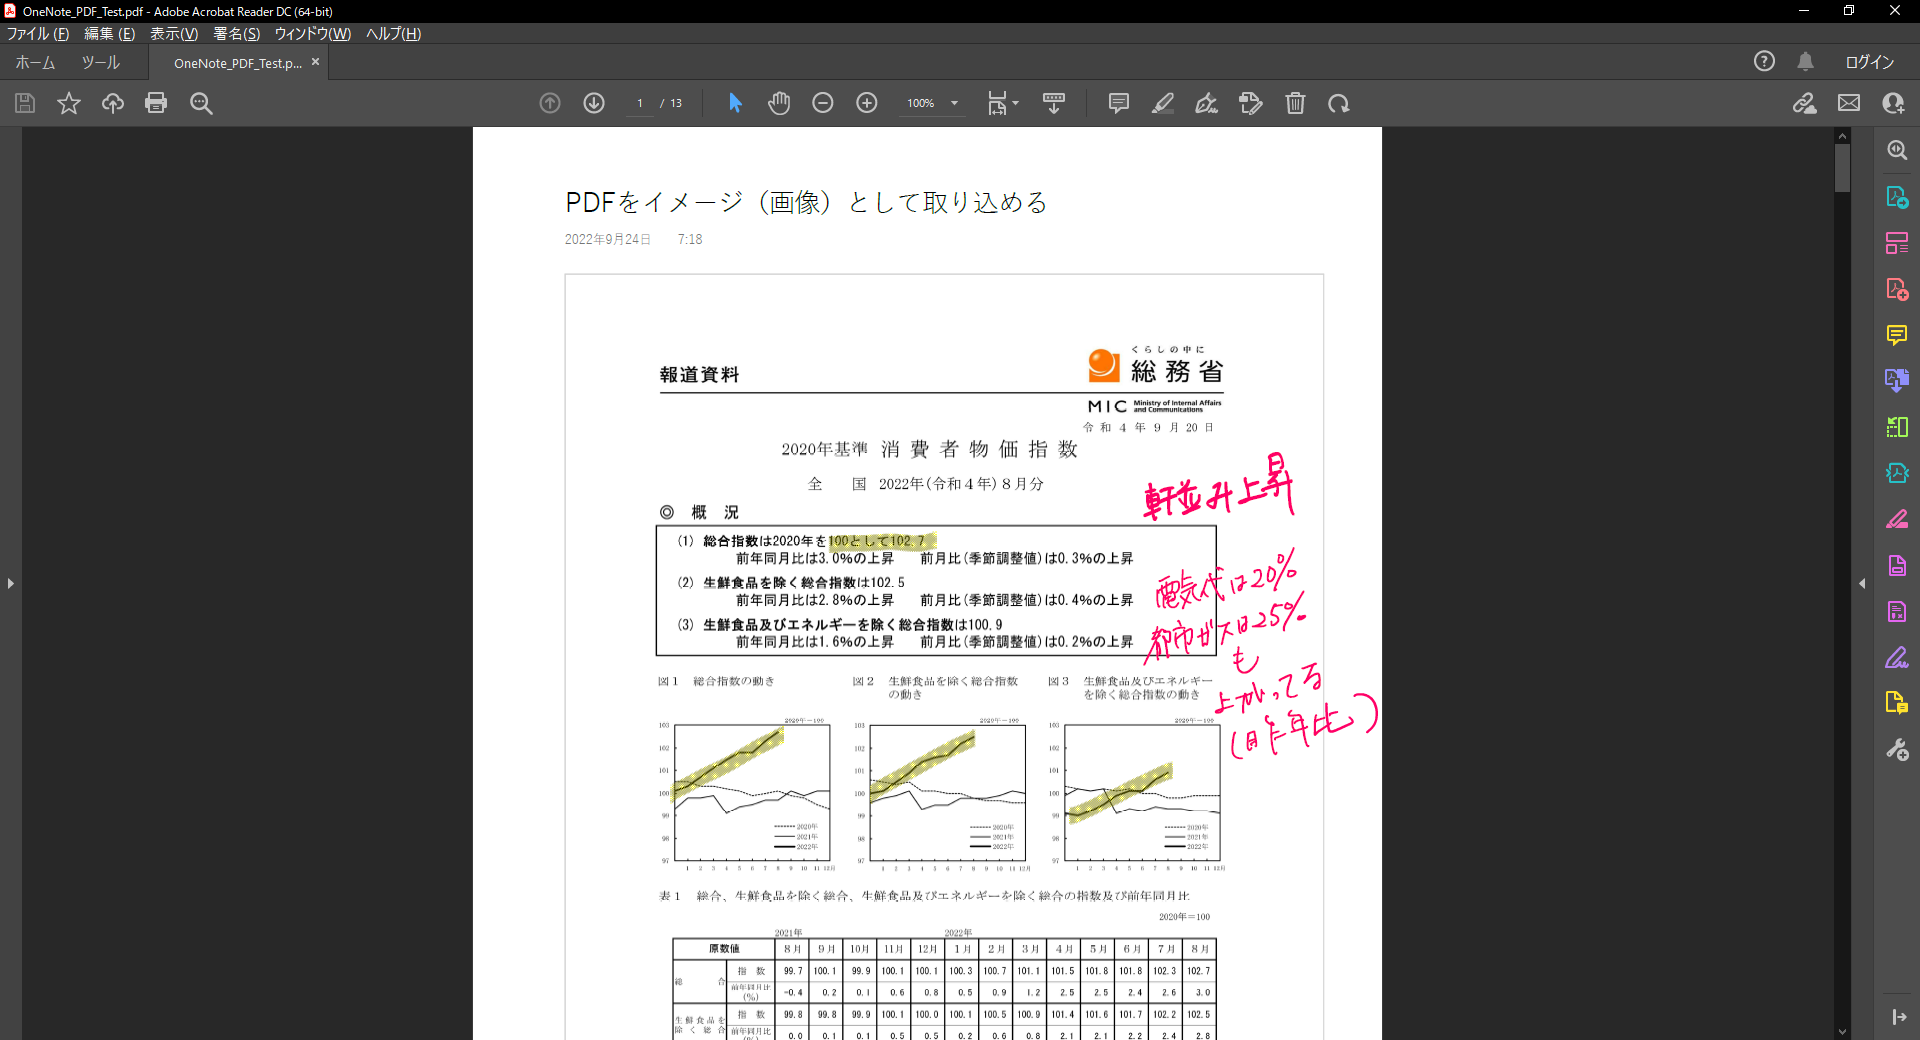Toggle the Select arrow tool
1920x1040 pixels.
click(735, 103)
